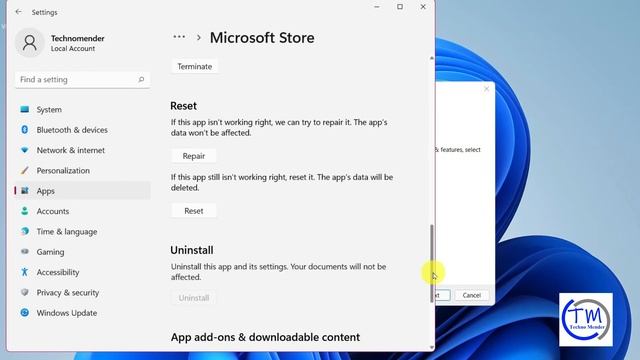Click the Windows Update sync icon
This screenshot has width=640, height=360.
point(24,313)
